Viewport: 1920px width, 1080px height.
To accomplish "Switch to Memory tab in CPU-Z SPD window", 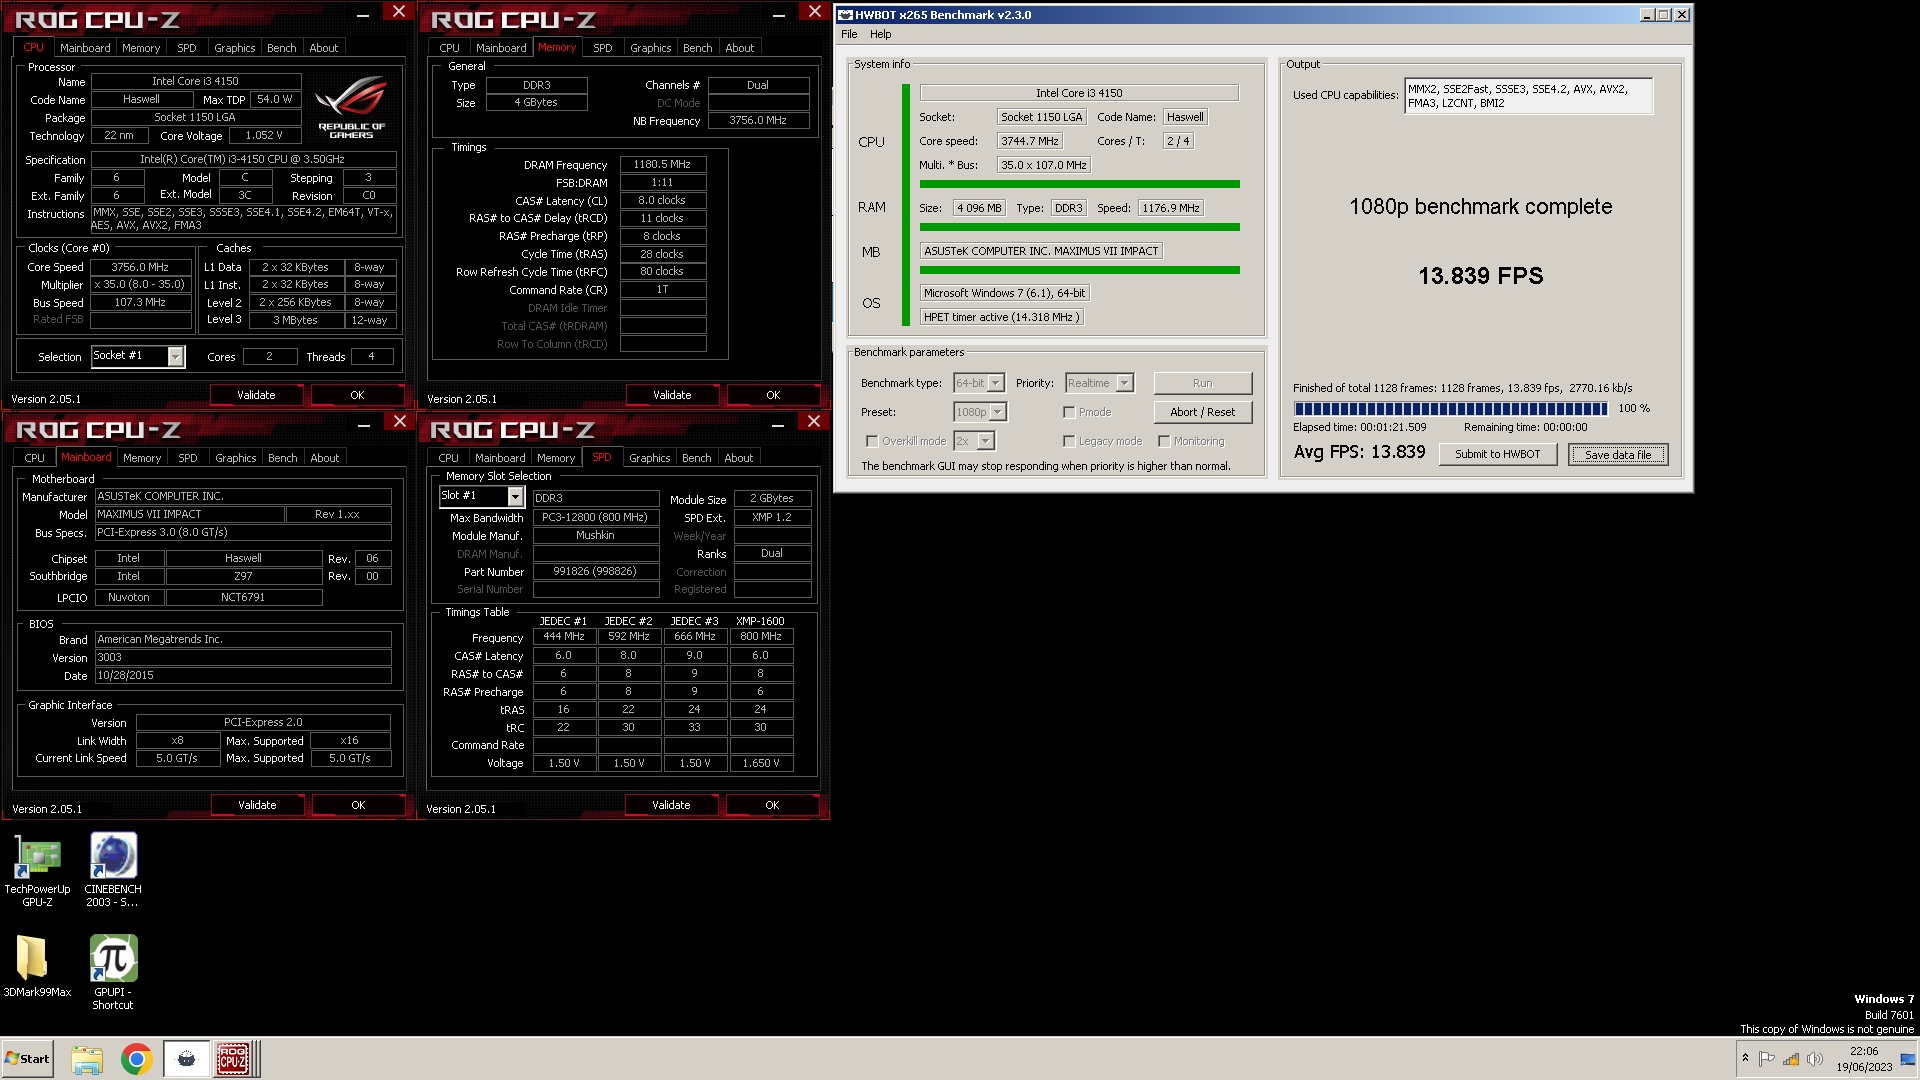I will [556, 458].
